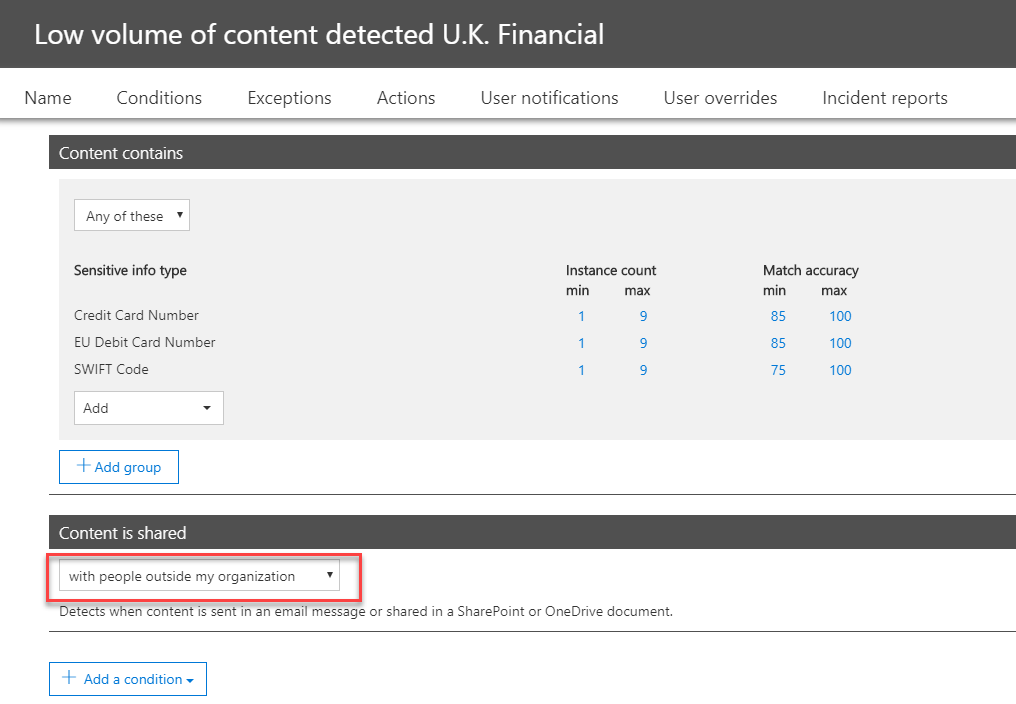The width and height of the screenshot is (1016, 704).
Task: Switch to the Conditions tab
Action: click(159, 98)
